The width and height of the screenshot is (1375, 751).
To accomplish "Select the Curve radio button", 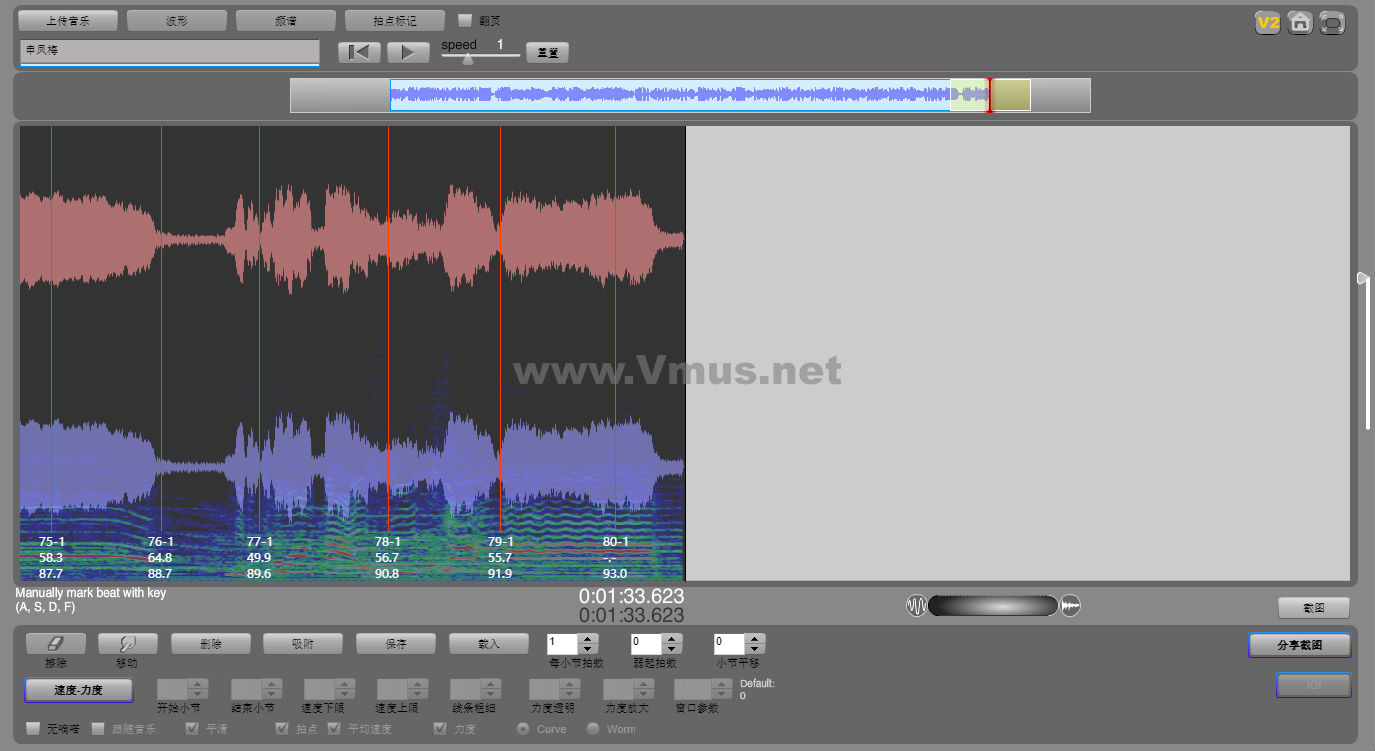I will point(523,729).
